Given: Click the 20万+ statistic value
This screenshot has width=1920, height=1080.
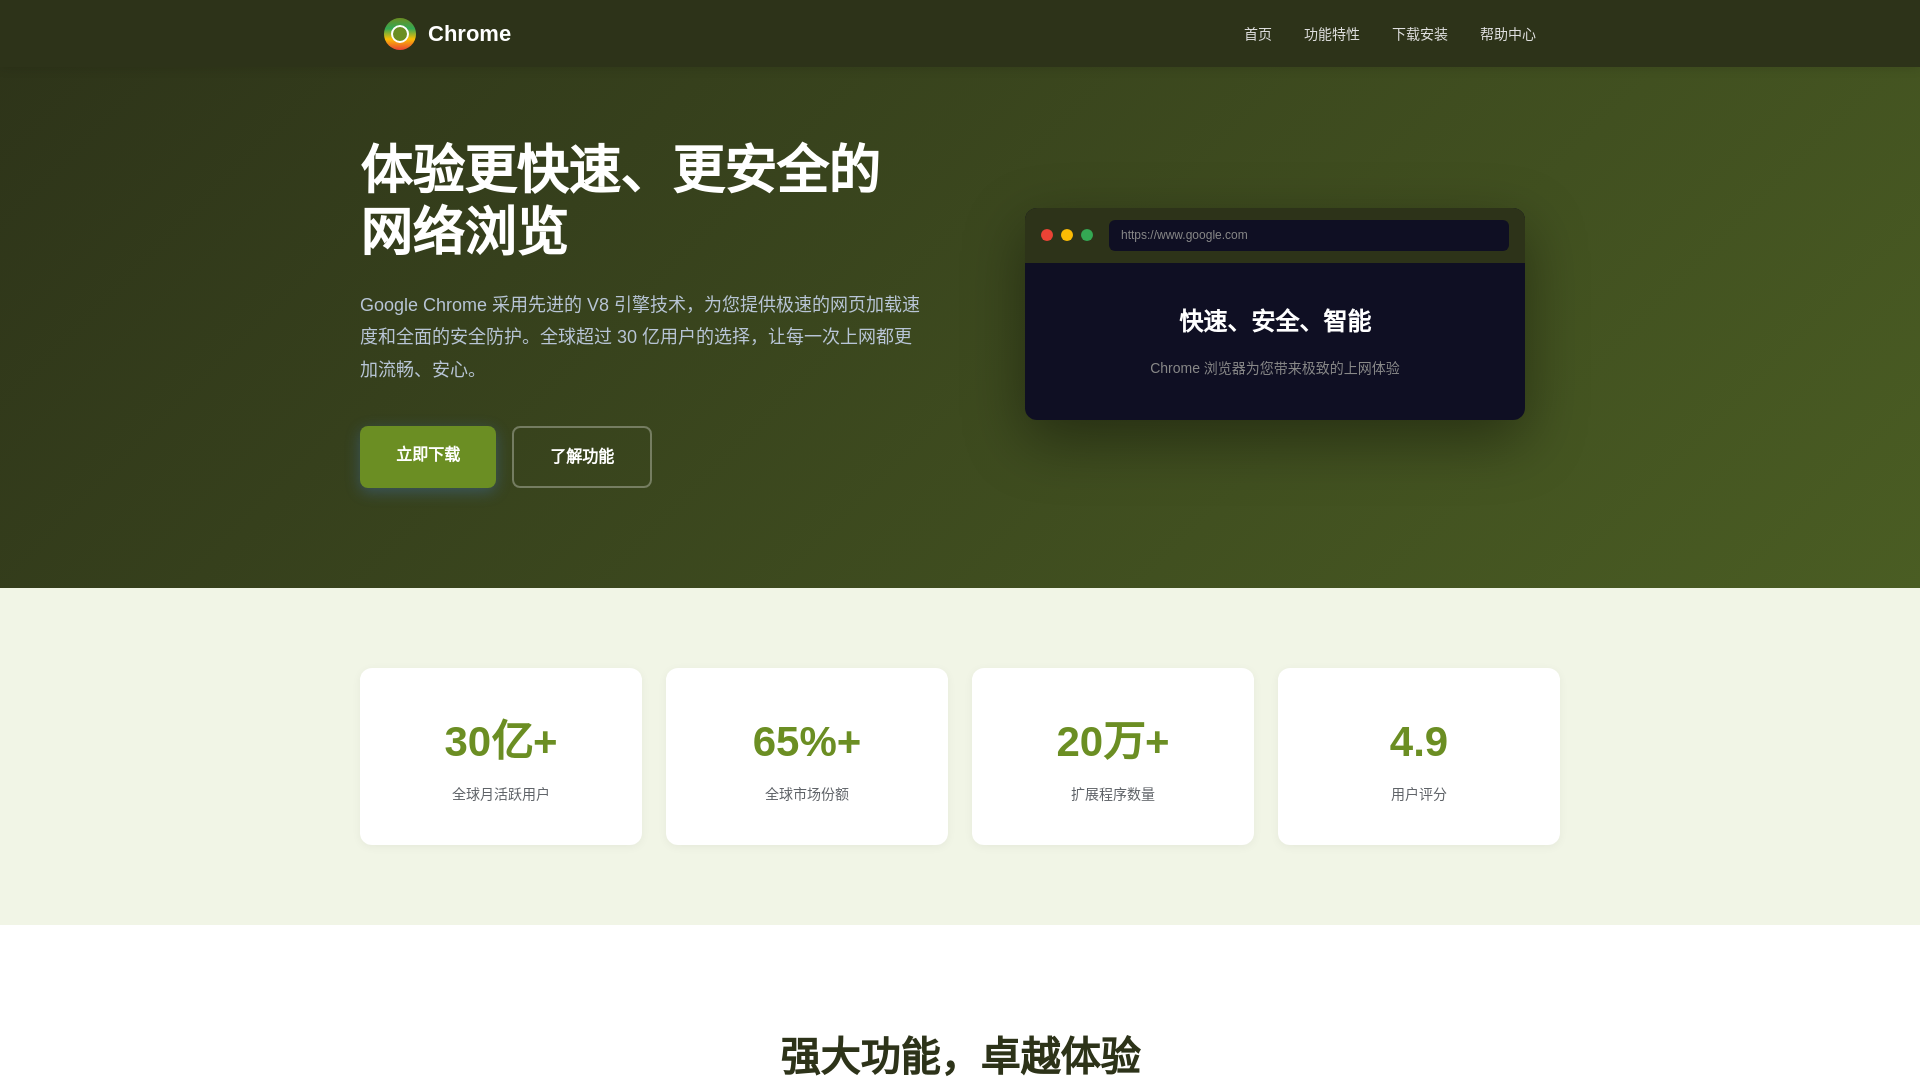Looking at the screenshot, I should [1113, 741].
